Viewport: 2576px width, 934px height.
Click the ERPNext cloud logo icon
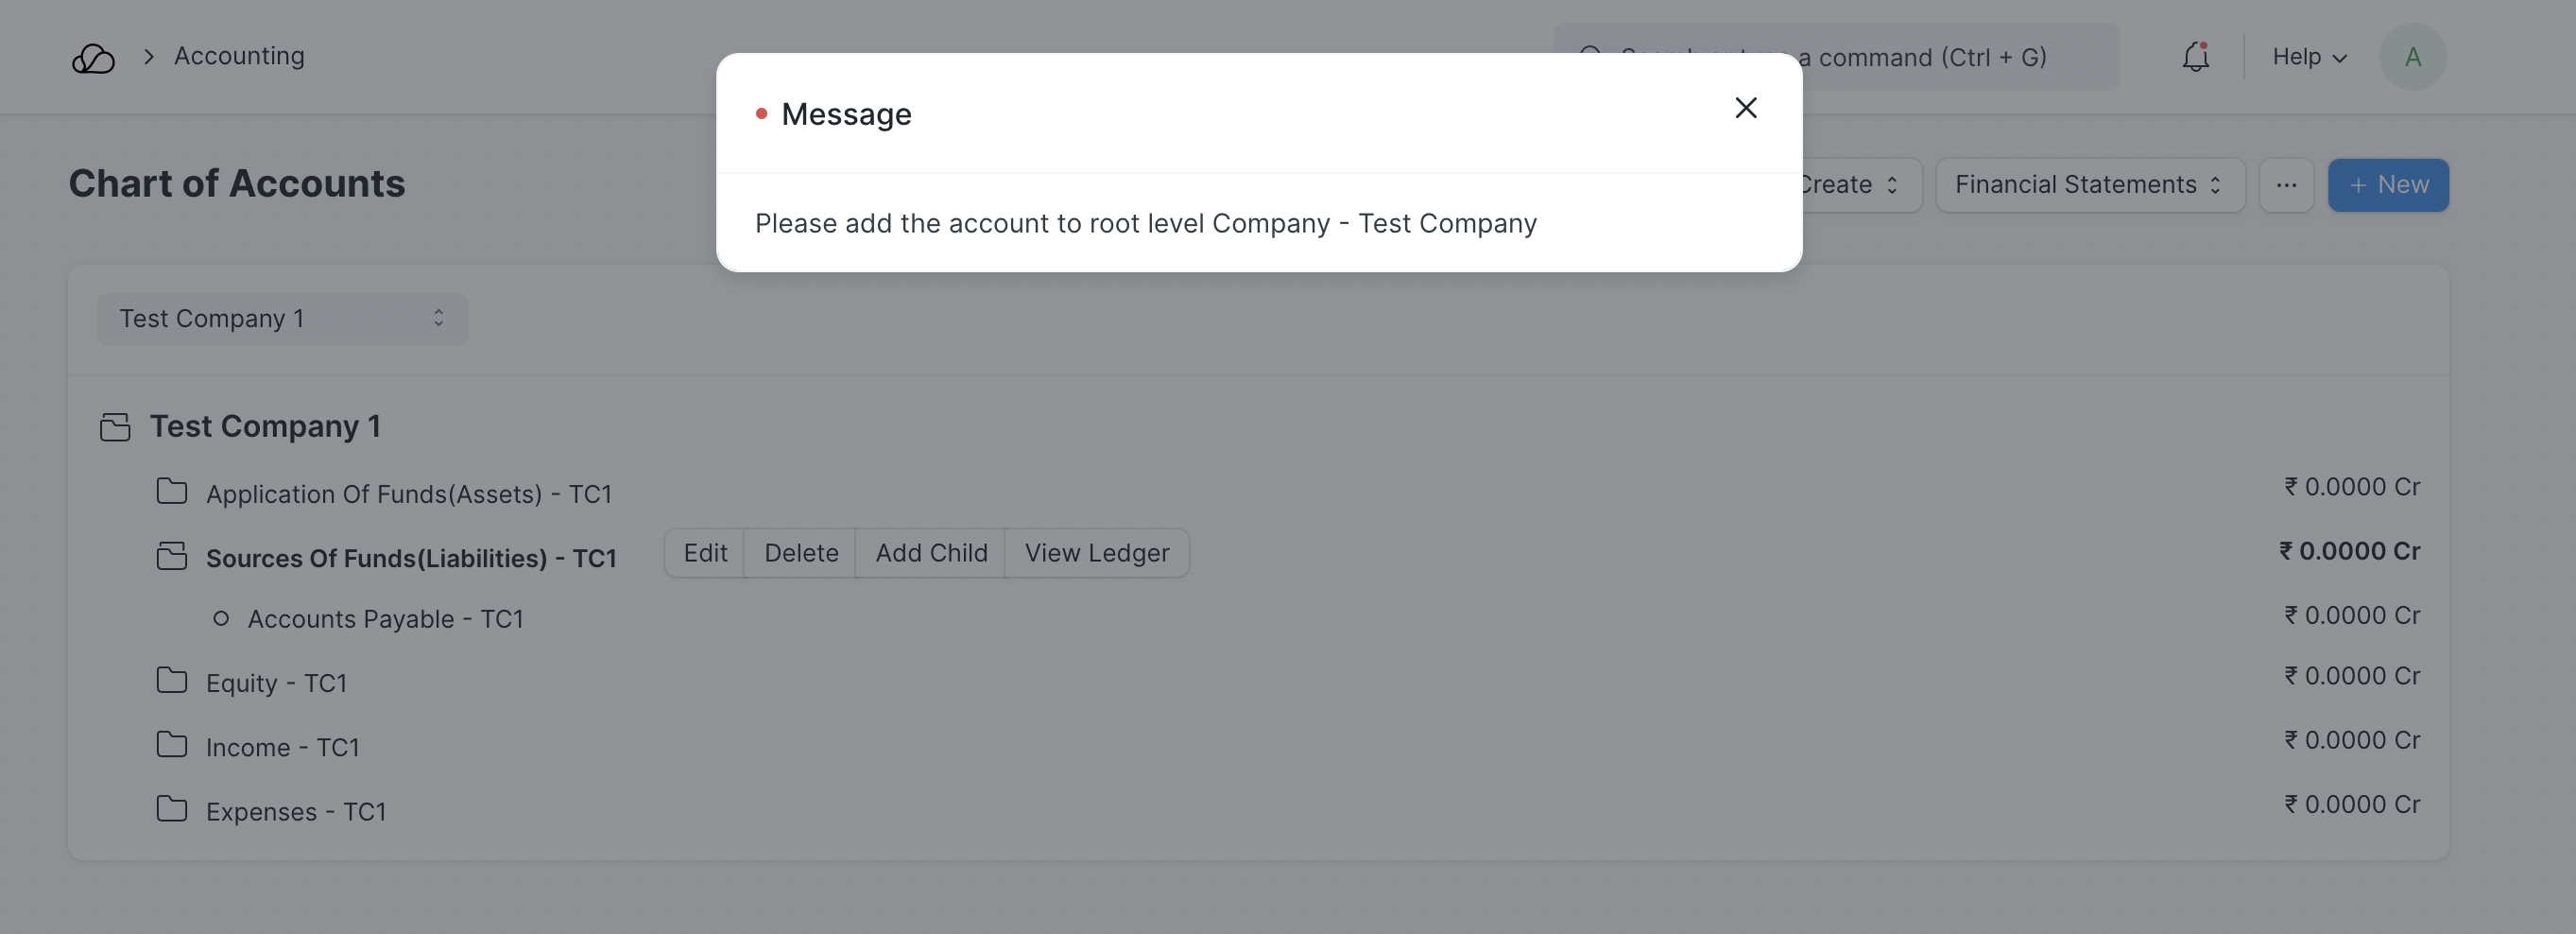[x=93, y=58]
